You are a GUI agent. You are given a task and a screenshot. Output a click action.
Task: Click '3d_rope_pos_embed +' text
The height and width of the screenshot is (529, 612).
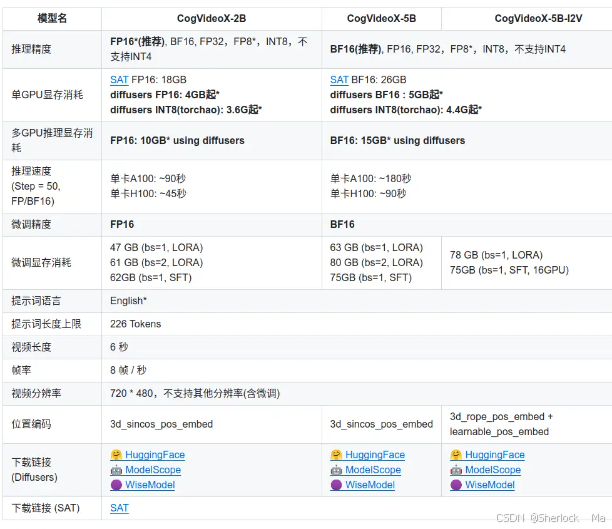pyautogui.click(x=501, y=417)
